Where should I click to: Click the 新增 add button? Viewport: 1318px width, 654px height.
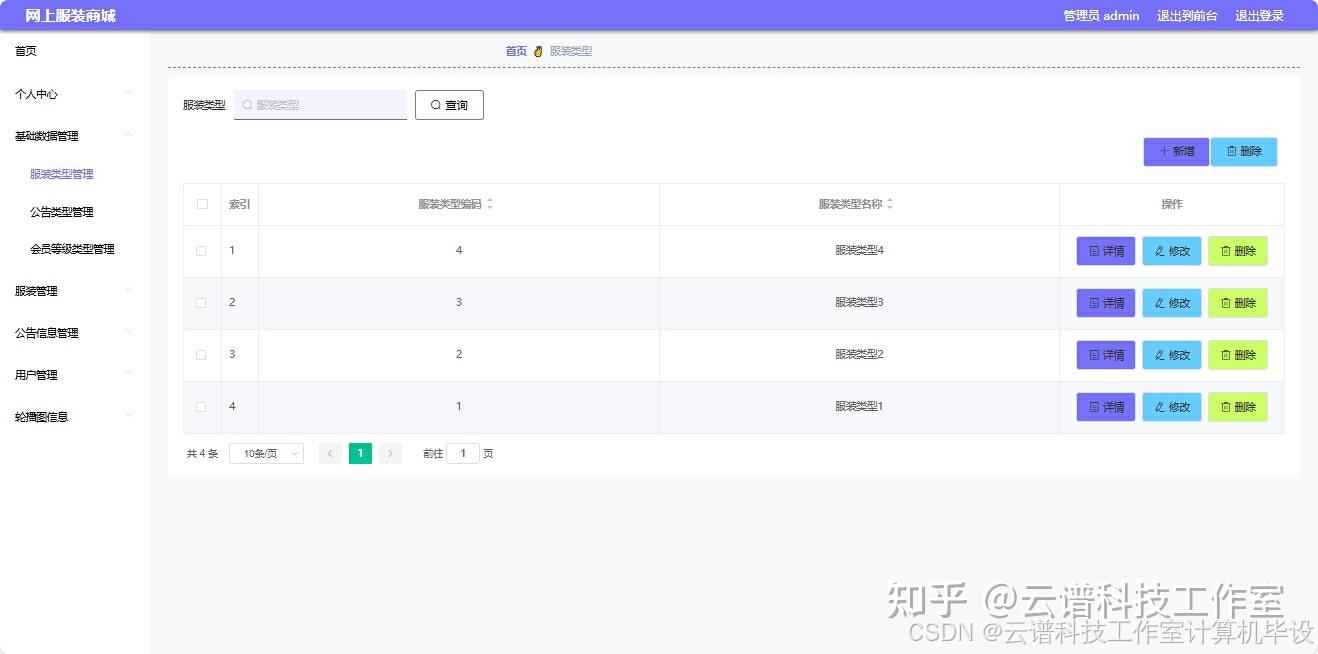point(1176,152)
